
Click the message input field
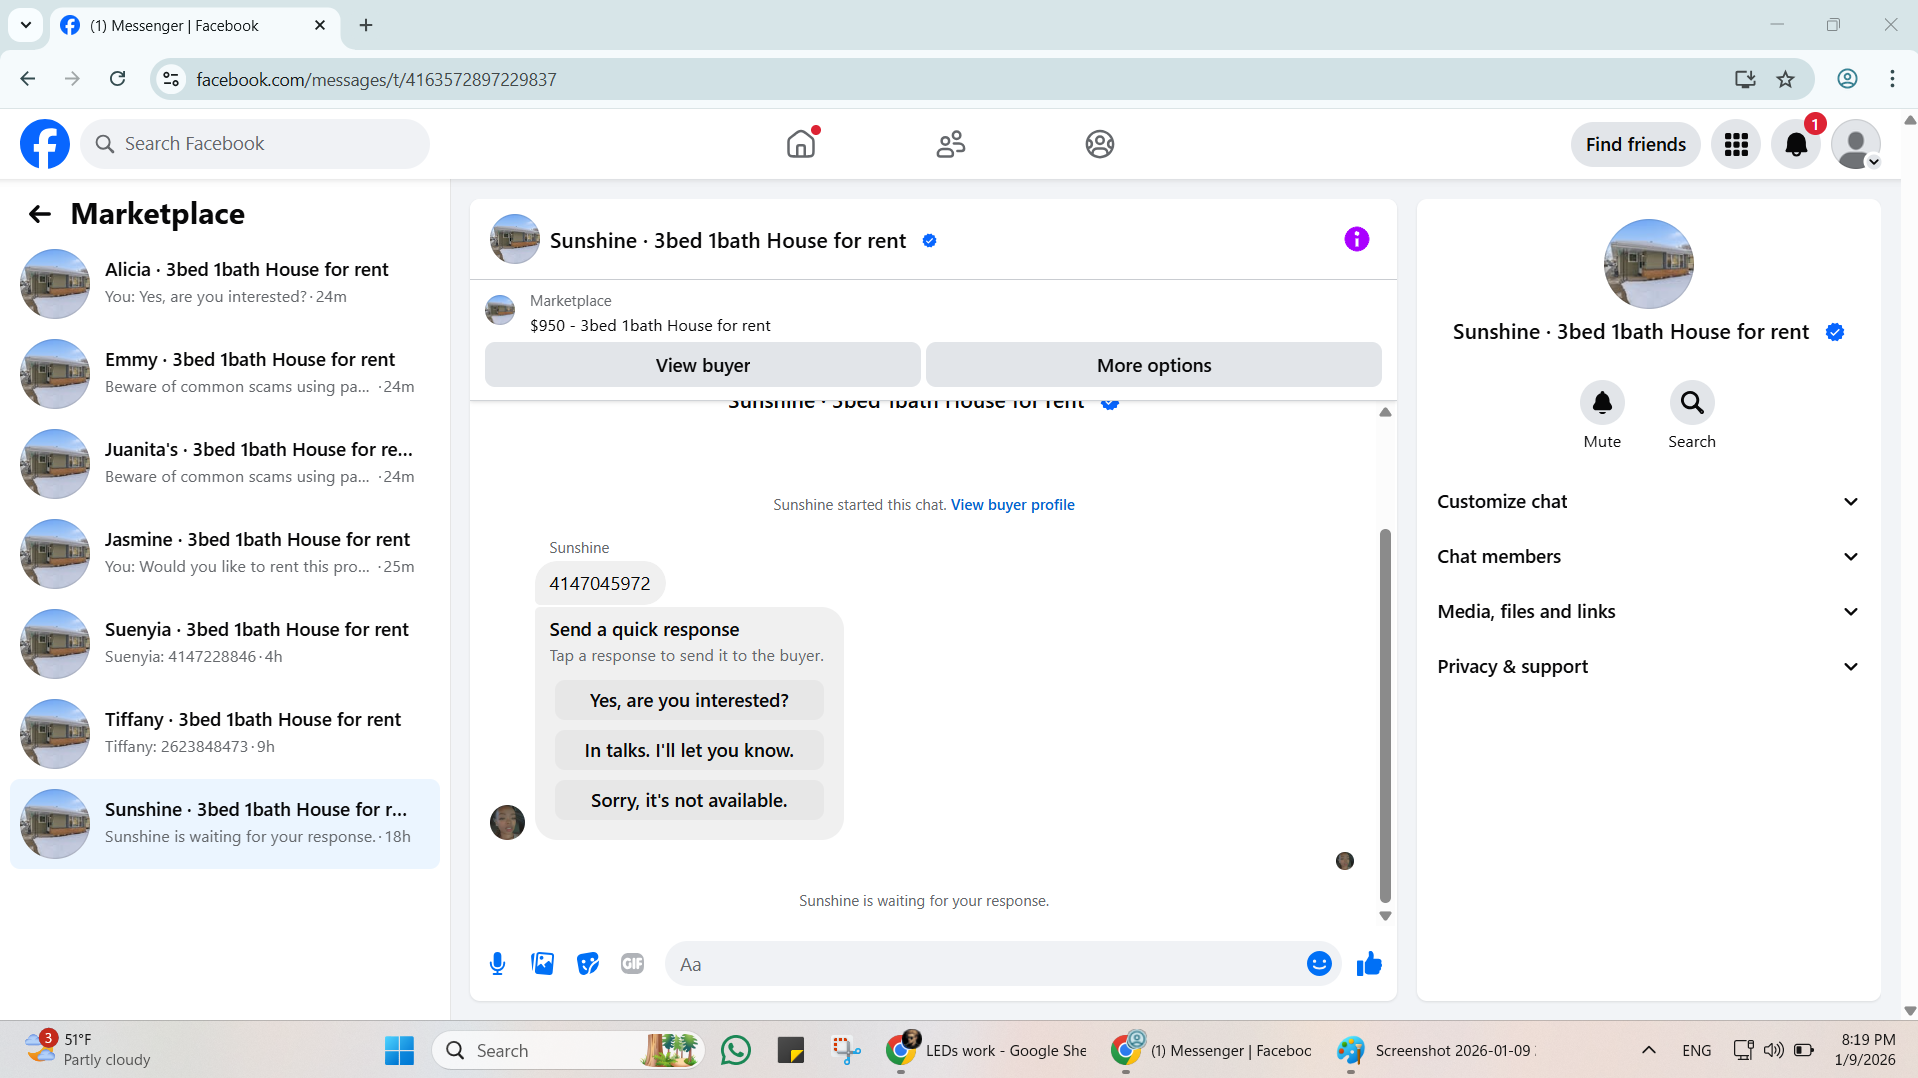click(x=985, y=964)
